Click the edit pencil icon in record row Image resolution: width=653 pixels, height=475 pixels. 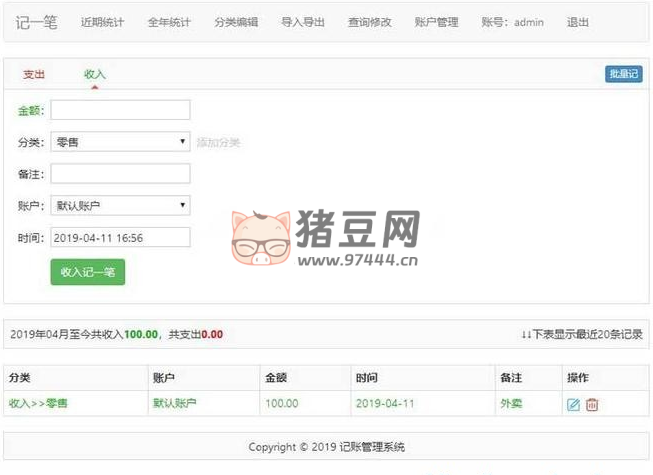pyautogui.click(x=573, y=404)
